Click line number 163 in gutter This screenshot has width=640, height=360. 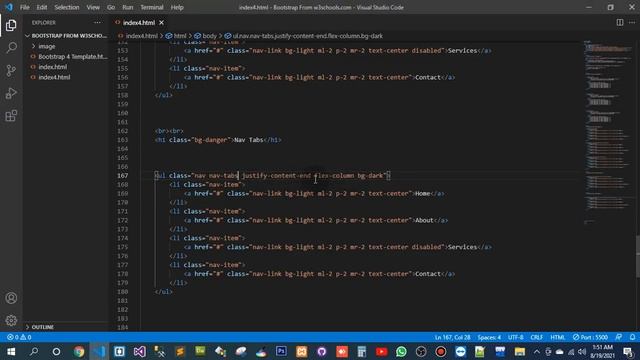pos(122,140)
